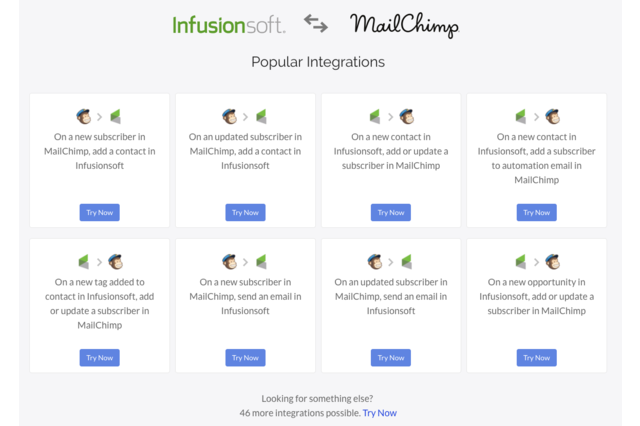
Task: Click monkey icon in updated subscriber send email card
Action: (375, 262)
